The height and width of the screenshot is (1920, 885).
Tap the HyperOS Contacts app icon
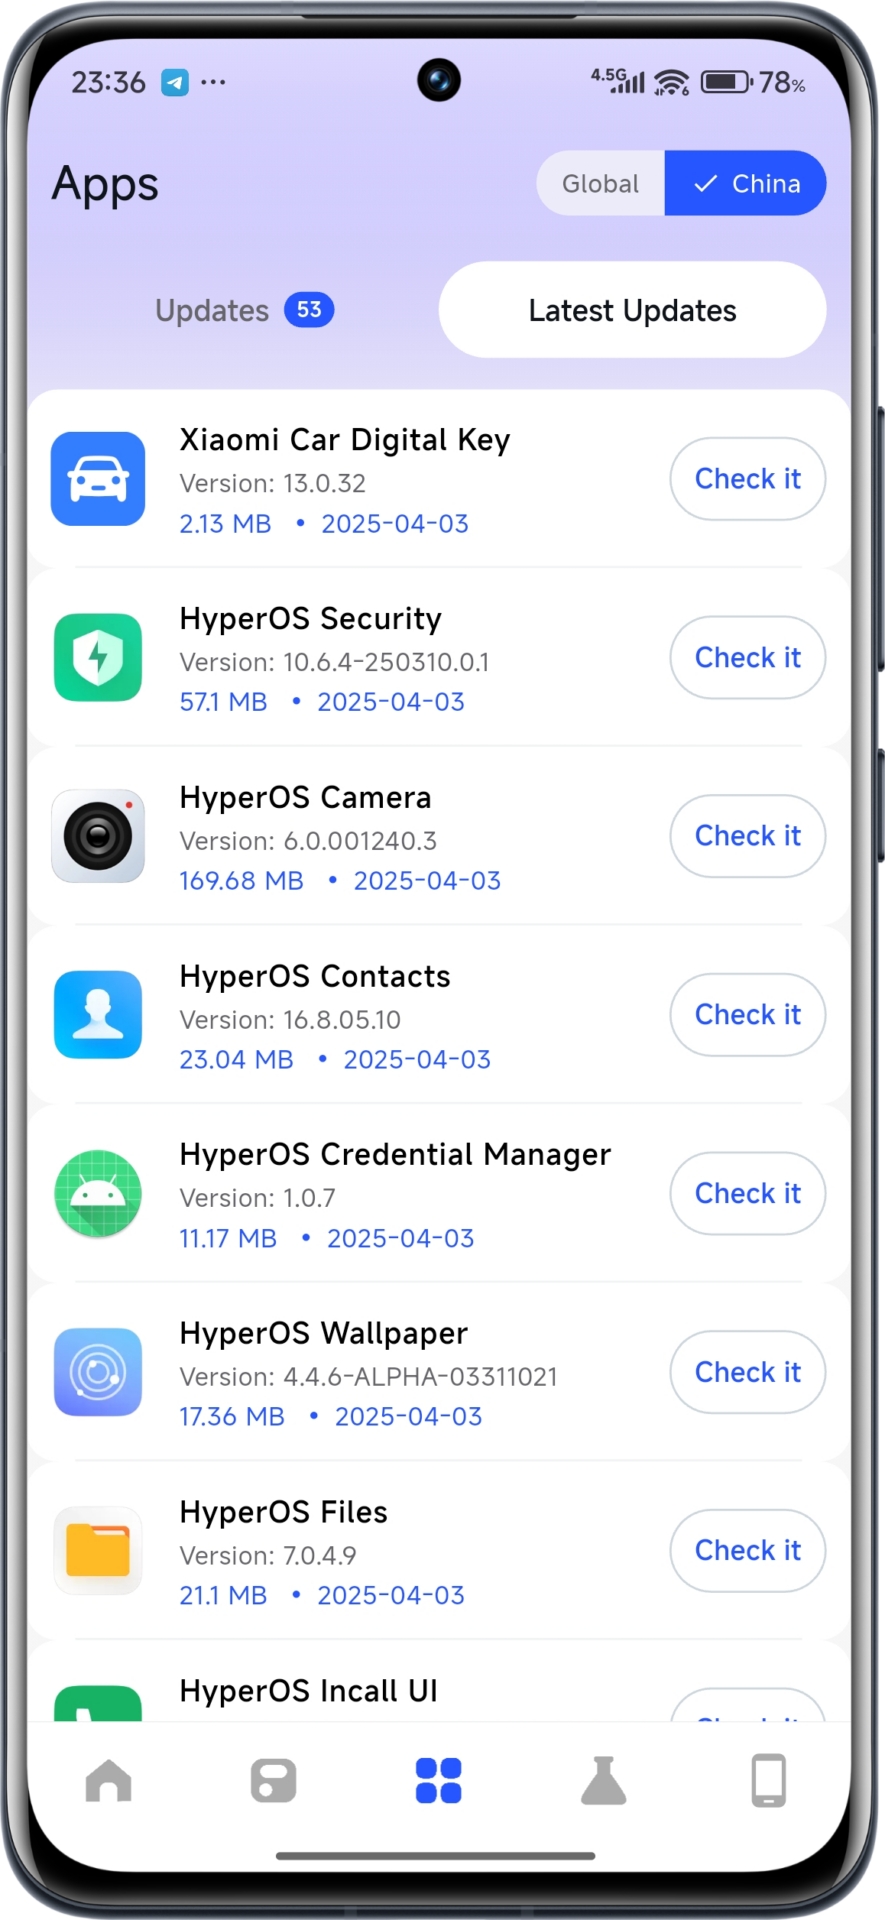98,1015
